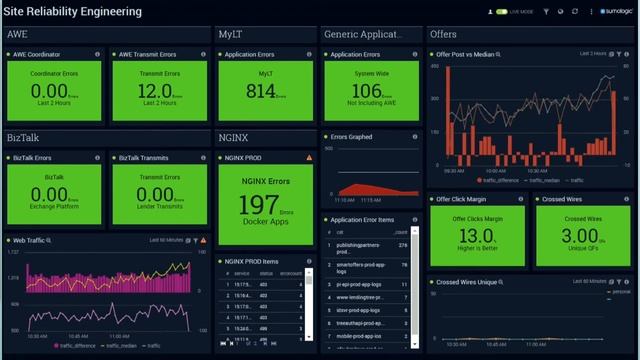Image resolution: width=640 pixels, height=360 pixels.
Task: Toggle traffic_difference legend in Web Traffic chart
Action: 75,346
